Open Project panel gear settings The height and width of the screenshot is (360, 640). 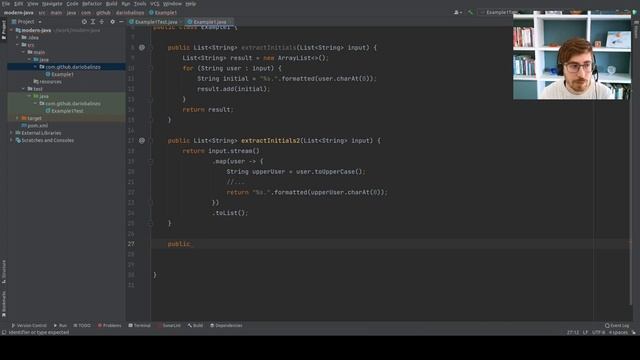click(x=112, y=22)
